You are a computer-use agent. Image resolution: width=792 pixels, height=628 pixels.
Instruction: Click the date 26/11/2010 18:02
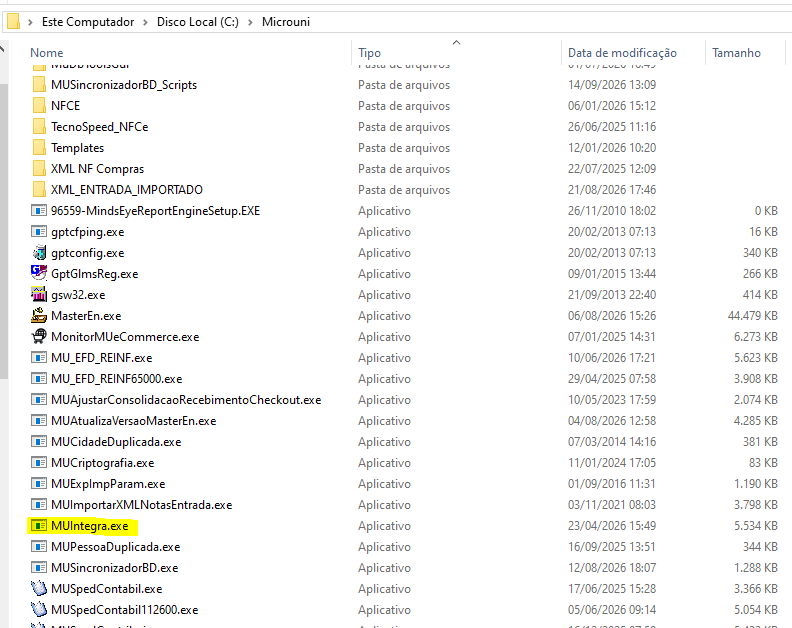click(x=612, y=211)
